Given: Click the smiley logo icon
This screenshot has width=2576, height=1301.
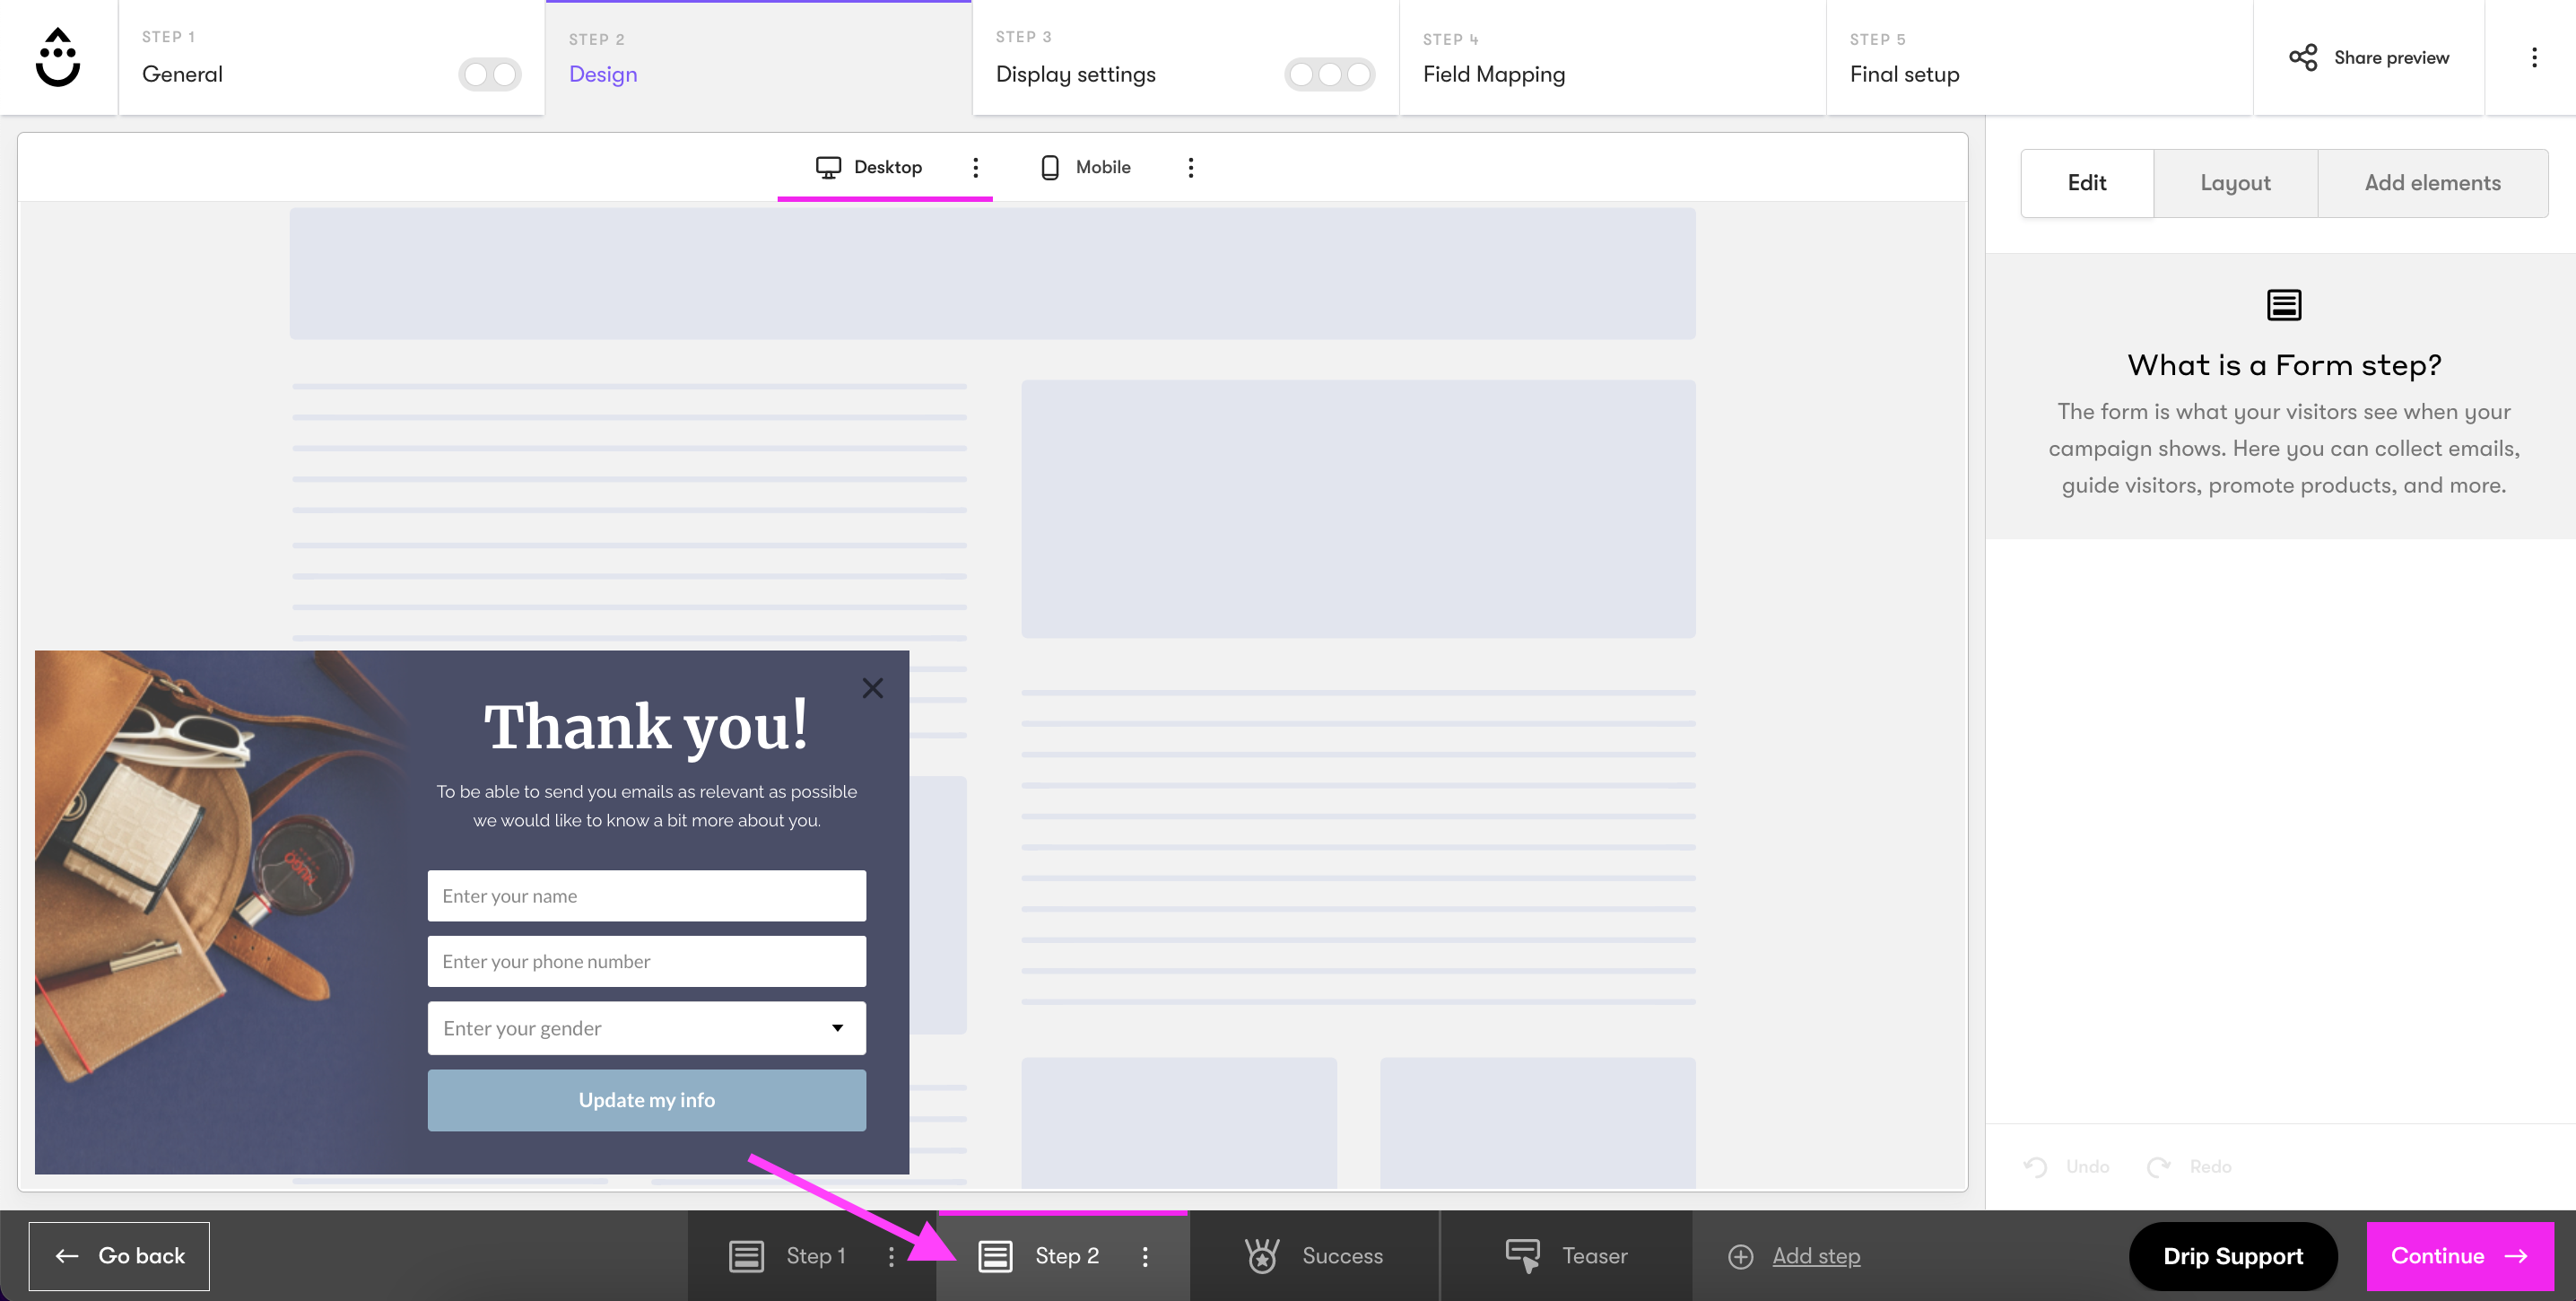Looking at the screenshot, I should 58,57.
